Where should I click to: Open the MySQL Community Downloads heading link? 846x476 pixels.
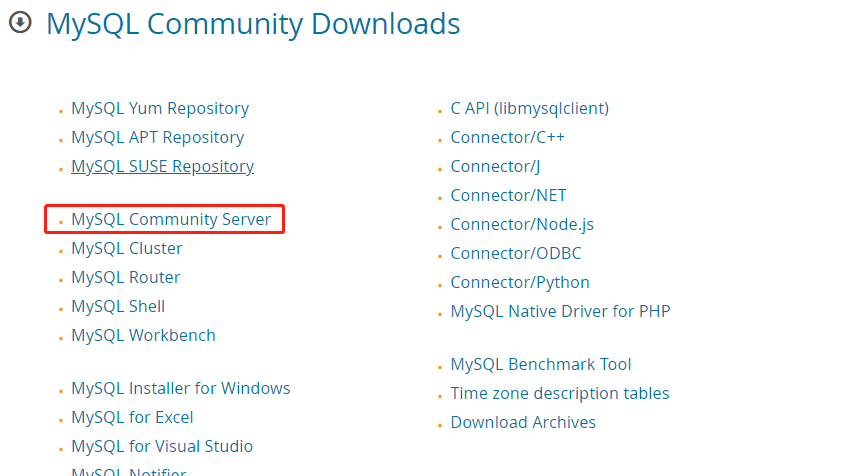click(253, 24)
